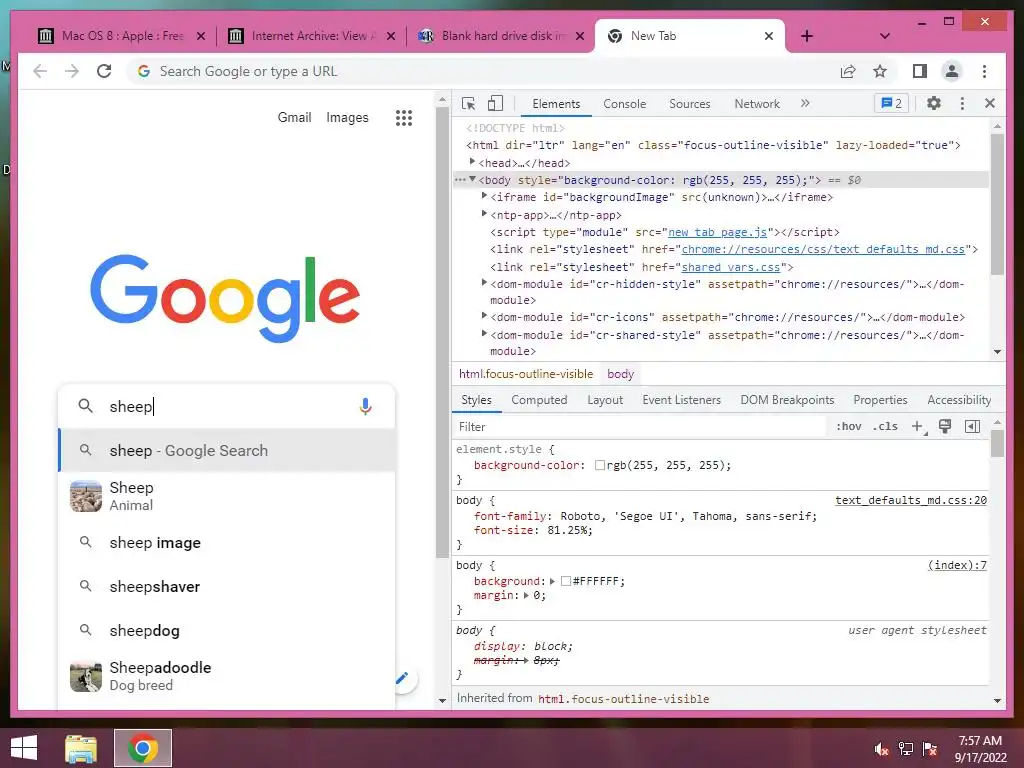Toggle the computed styles sidebar icon
This screenshot has width=1024, height=768.
(972, 426)
